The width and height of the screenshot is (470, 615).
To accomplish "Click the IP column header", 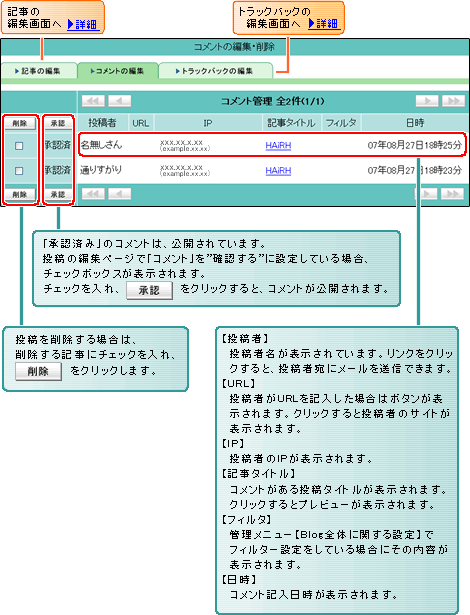I will click(208, 123).
